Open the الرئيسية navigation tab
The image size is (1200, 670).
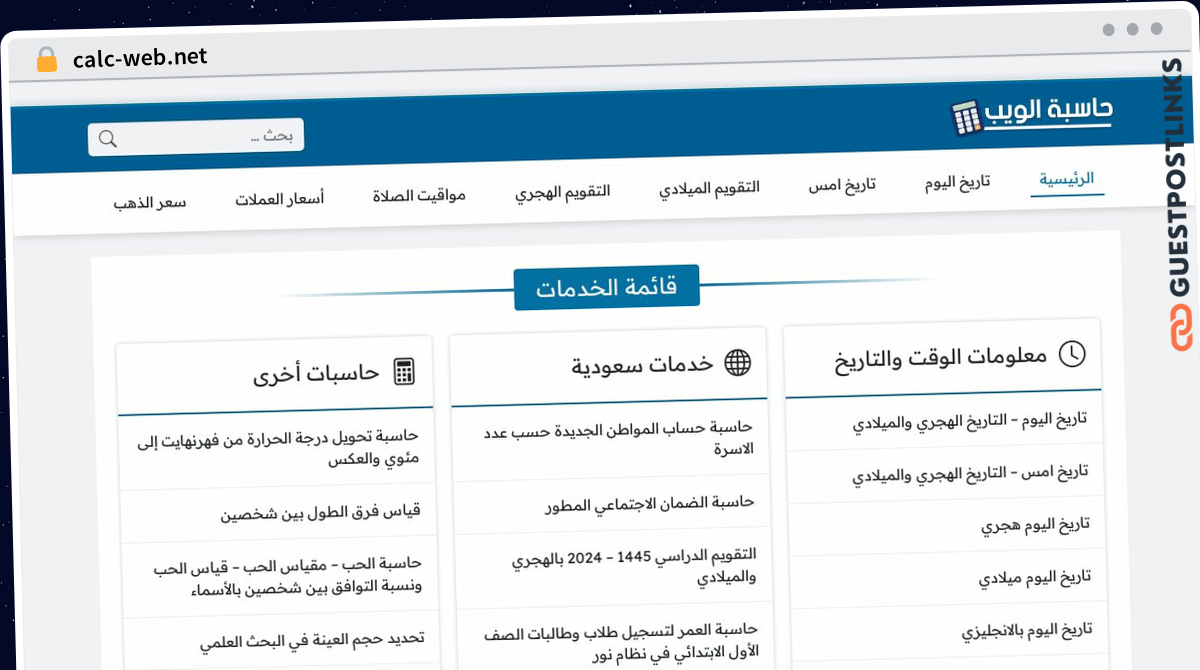pyautogui.click(x=1067, y=180)
